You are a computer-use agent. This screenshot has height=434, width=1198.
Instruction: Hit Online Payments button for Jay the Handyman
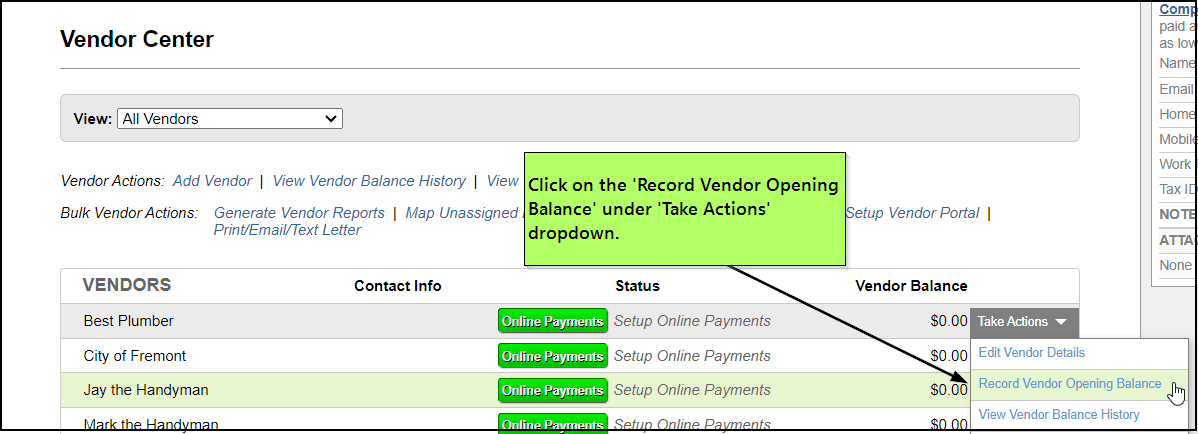click(553, 390)
